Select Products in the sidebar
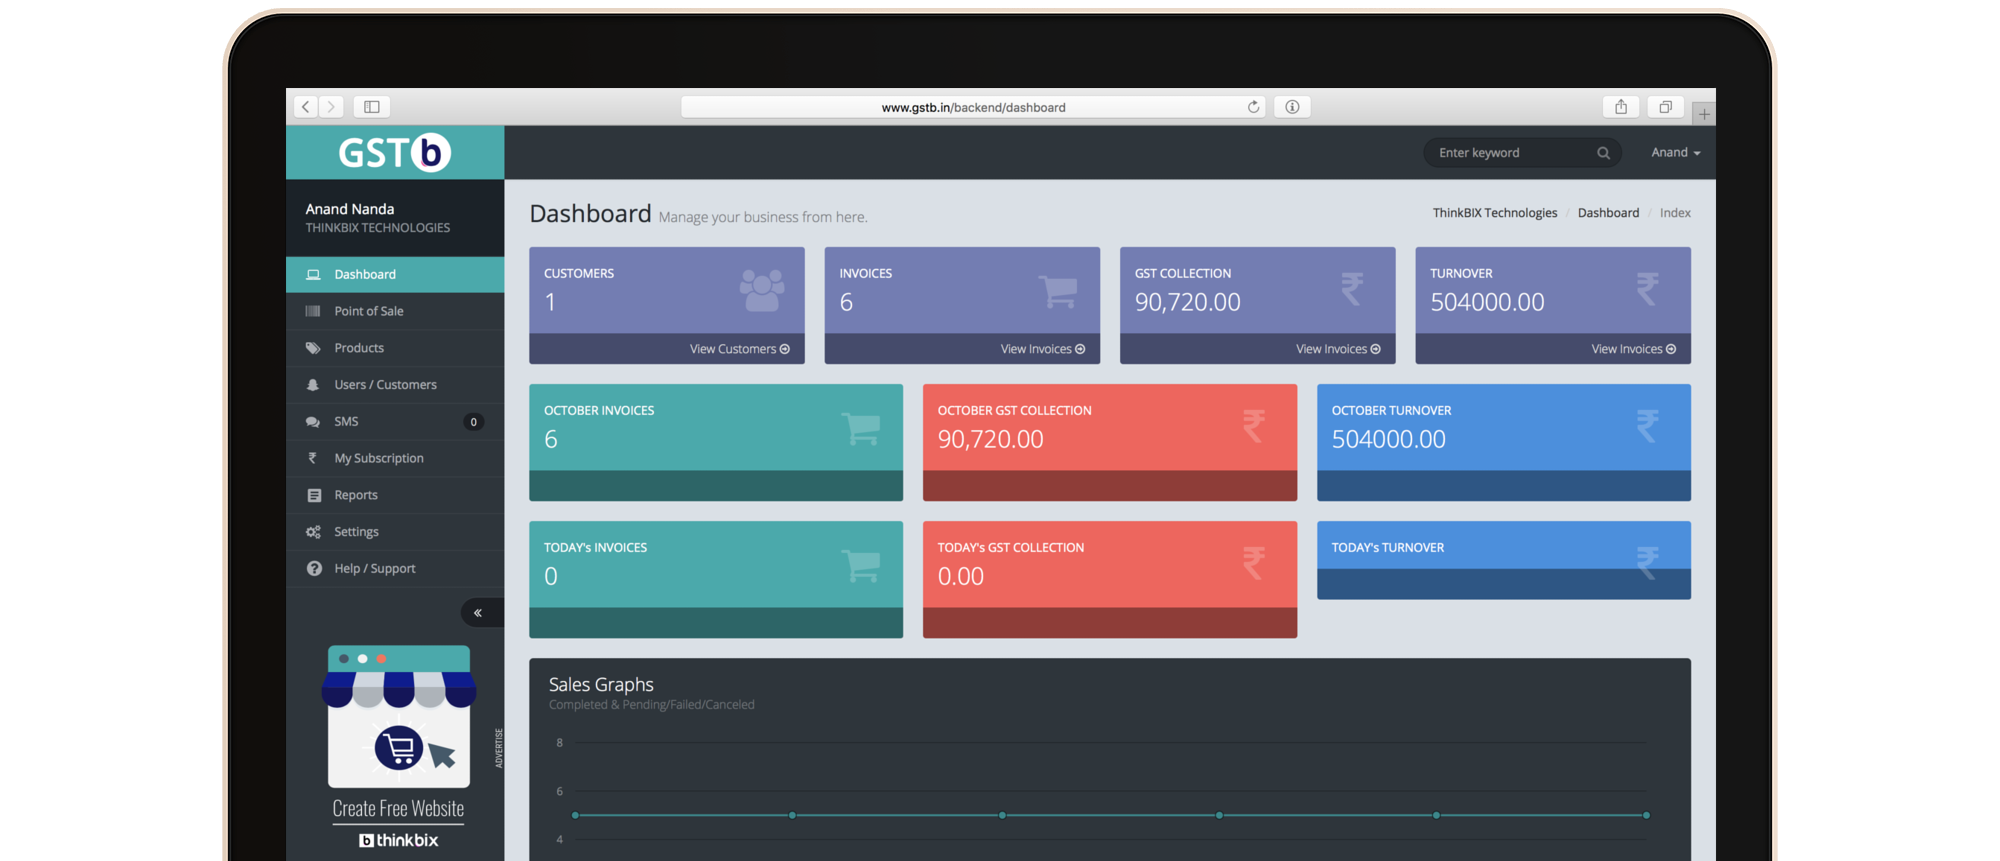Screen dimensions: 2000x861 (358, 348)
